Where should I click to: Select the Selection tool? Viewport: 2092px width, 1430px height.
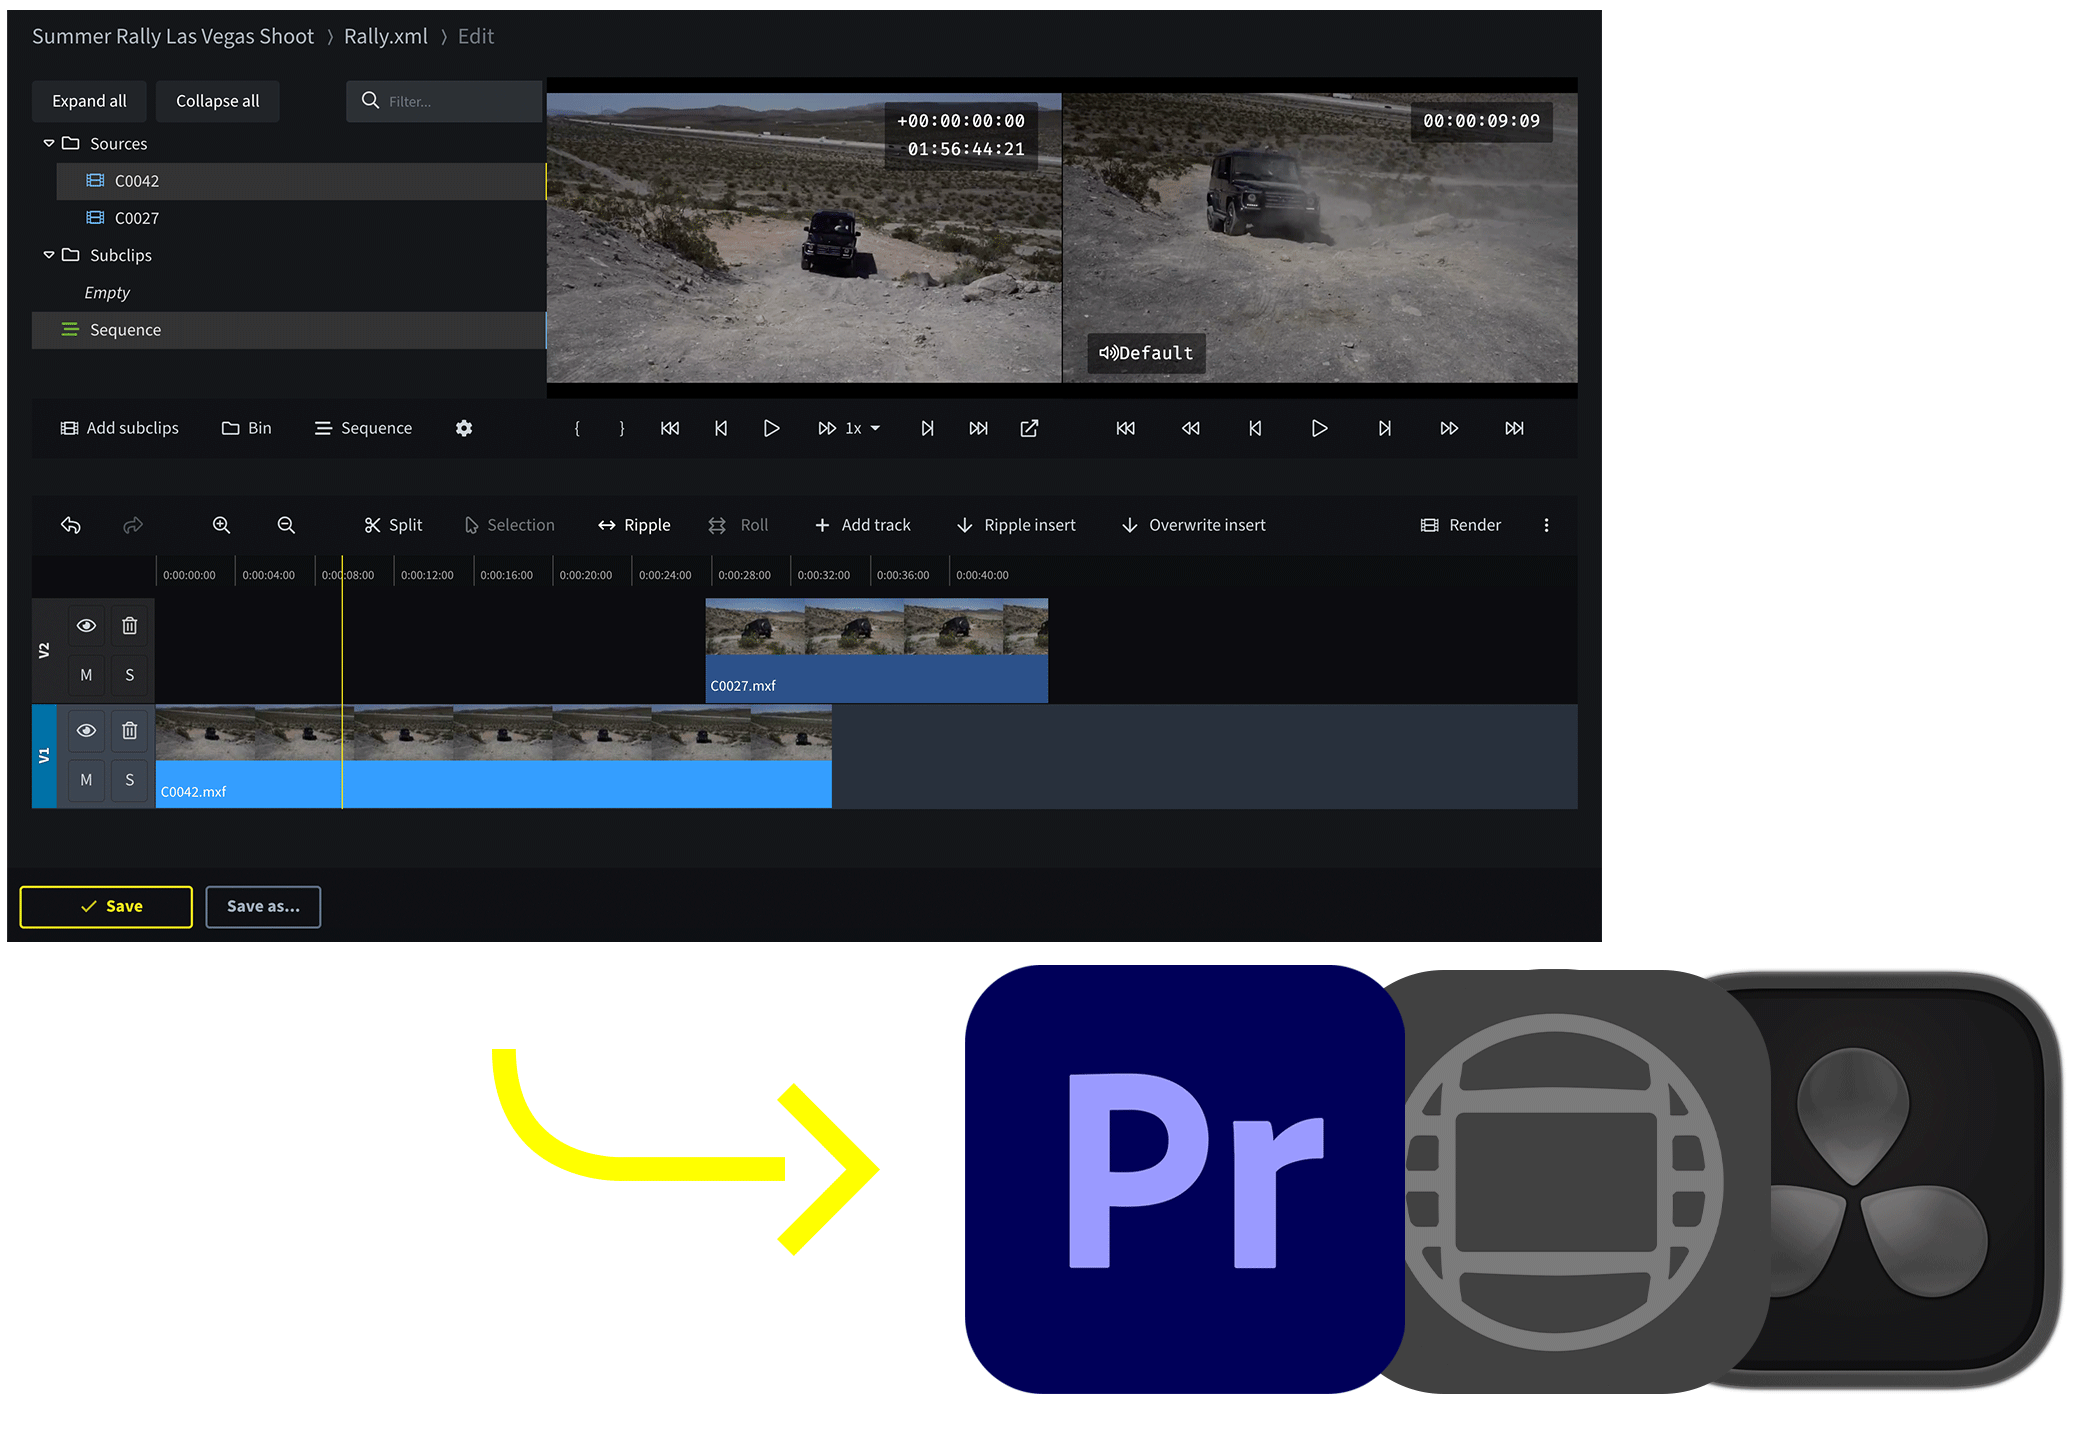[509, 524]
